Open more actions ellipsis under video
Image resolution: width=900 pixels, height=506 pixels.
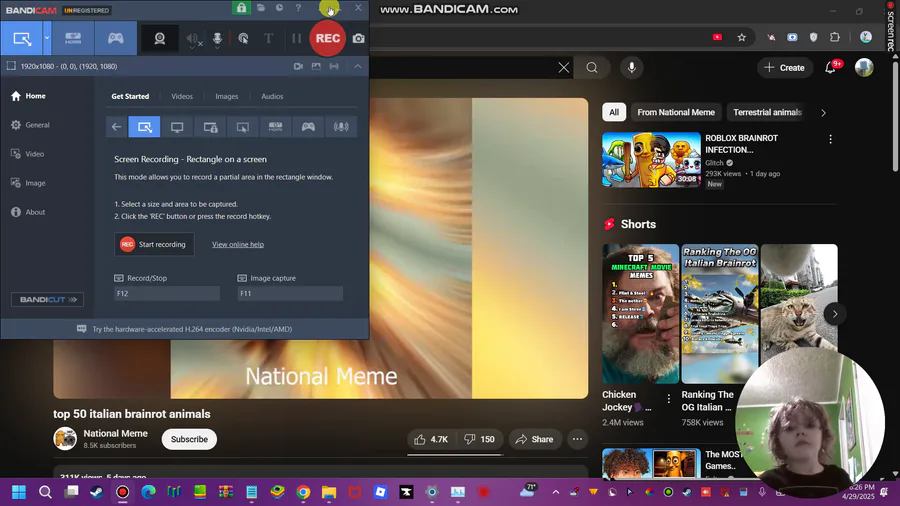point(577,439)
